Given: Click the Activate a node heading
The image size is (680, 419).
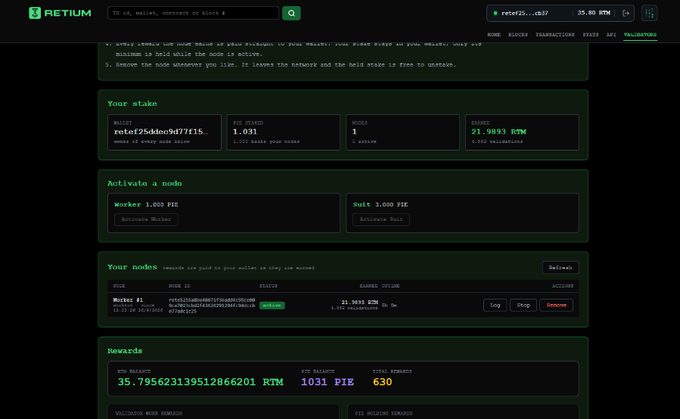Looking at the screenshot, I should click(145, 183).
